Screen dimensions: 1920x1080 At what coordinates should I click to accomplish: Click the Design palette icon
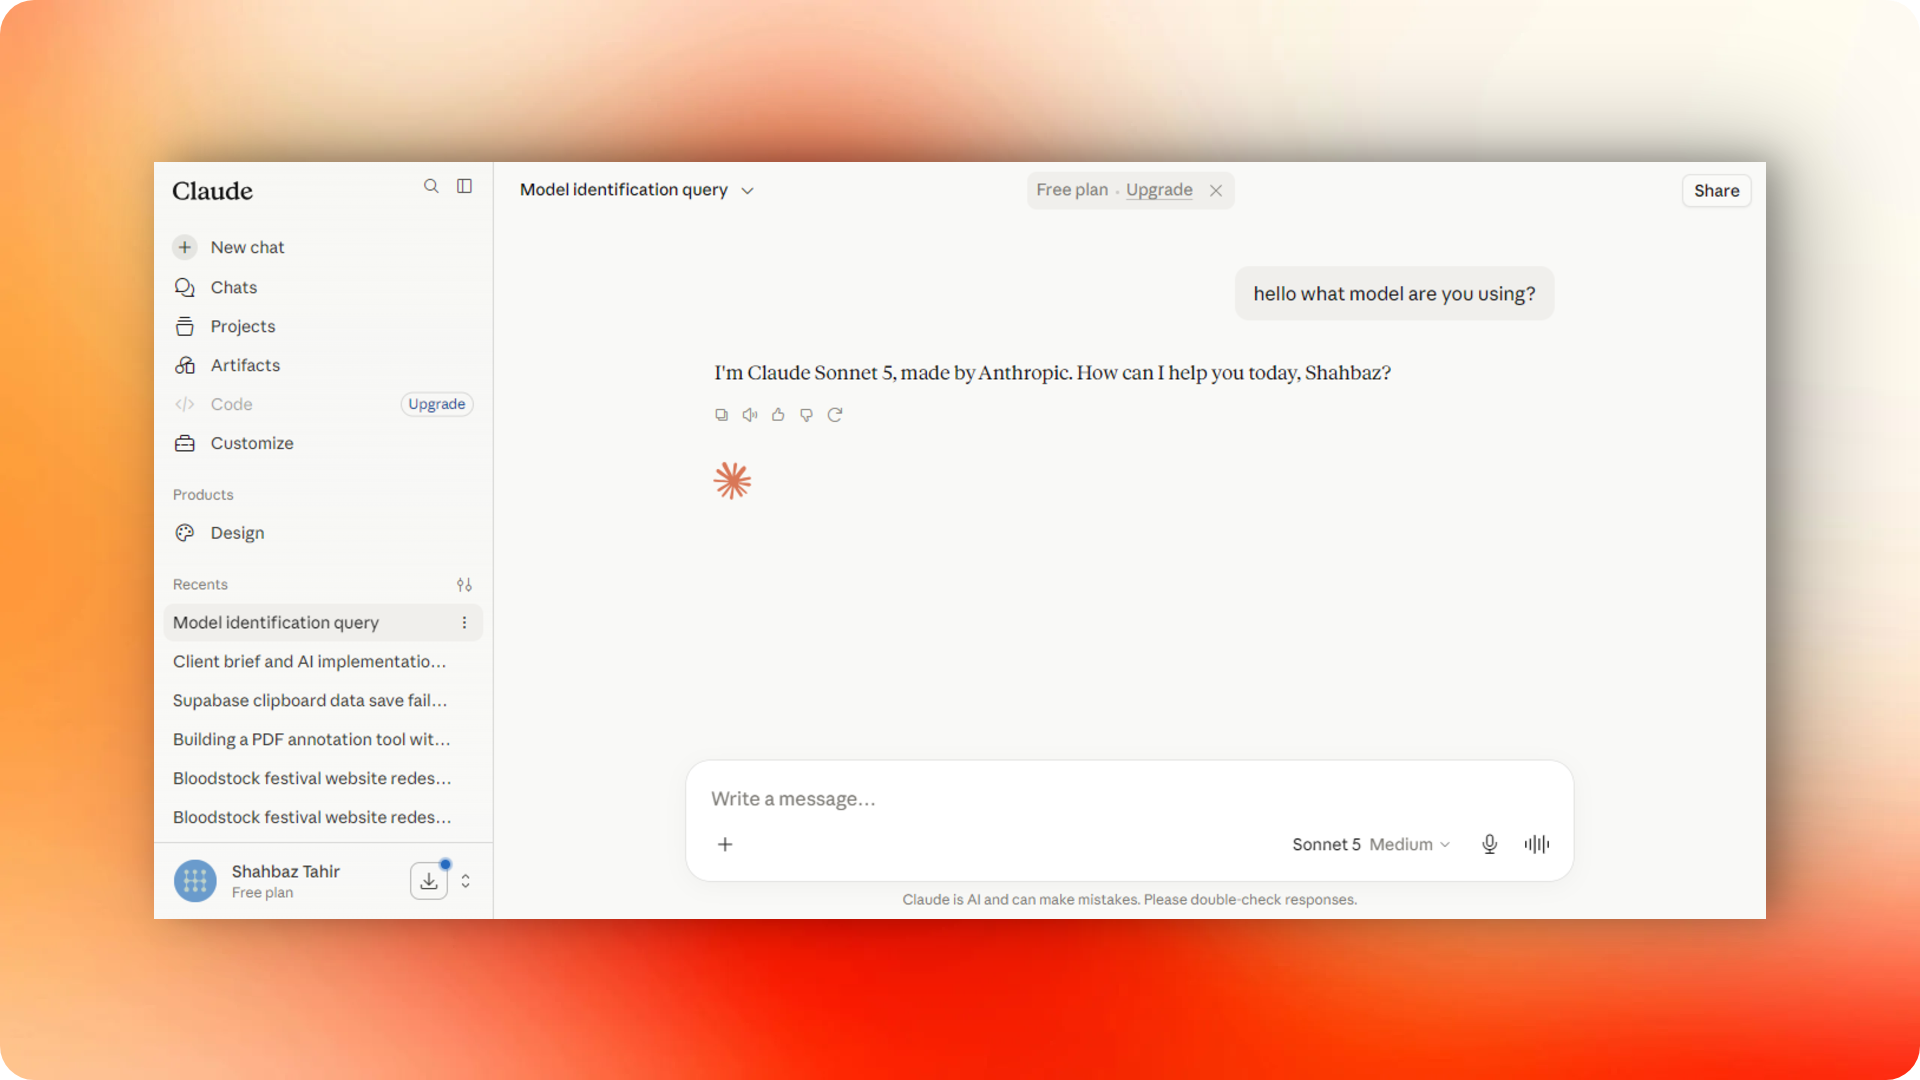[185, 533]
